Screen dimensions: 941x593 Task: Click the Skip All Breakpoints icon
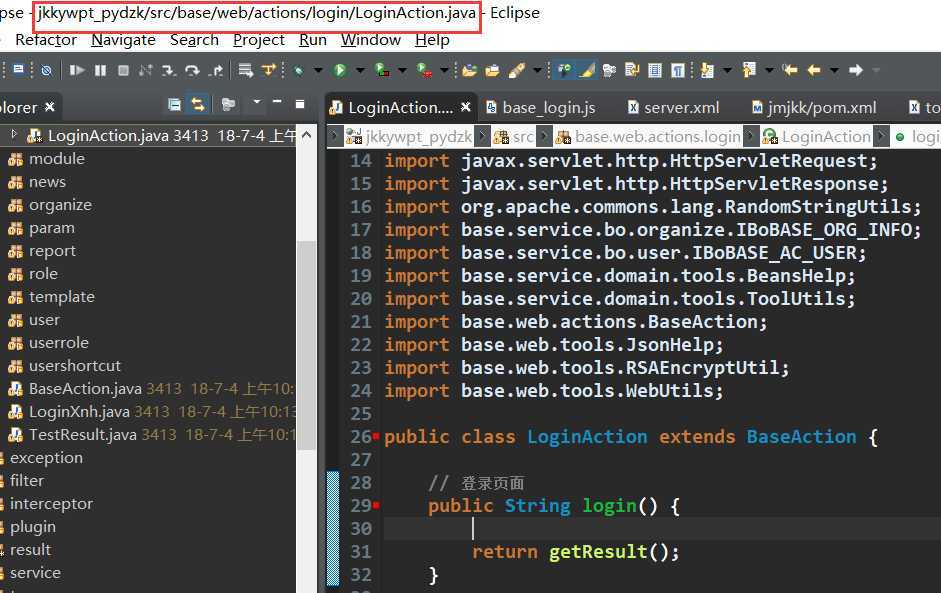[46, 70]
